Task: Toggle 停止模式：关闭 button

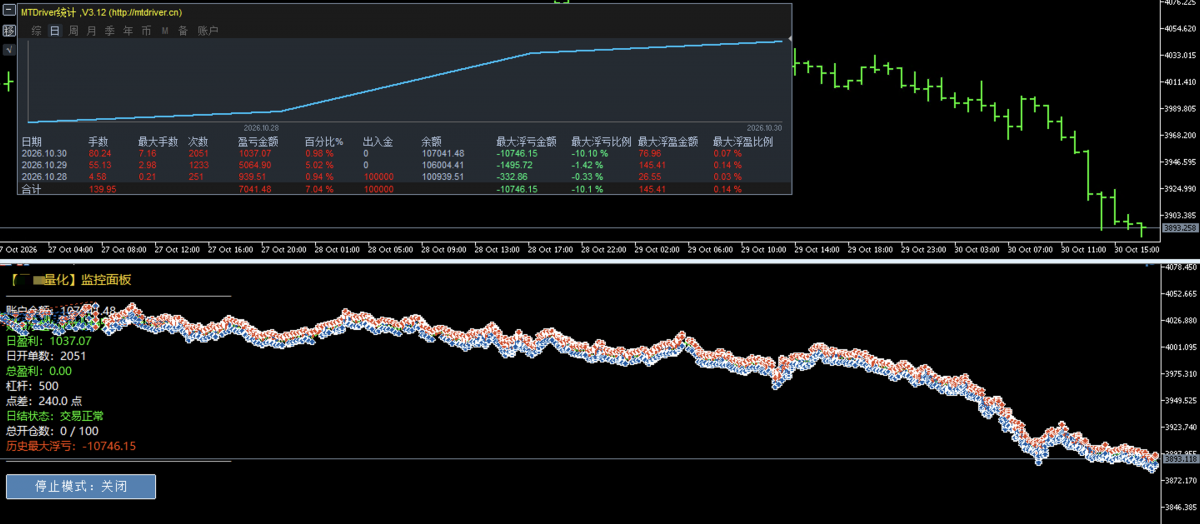Action: point(81,486)
